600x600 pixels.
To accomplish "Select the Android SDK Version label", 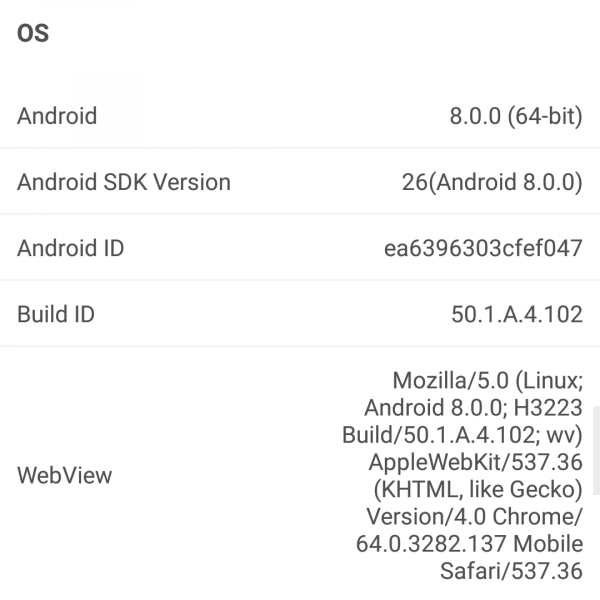I will (x=124, y=182).
